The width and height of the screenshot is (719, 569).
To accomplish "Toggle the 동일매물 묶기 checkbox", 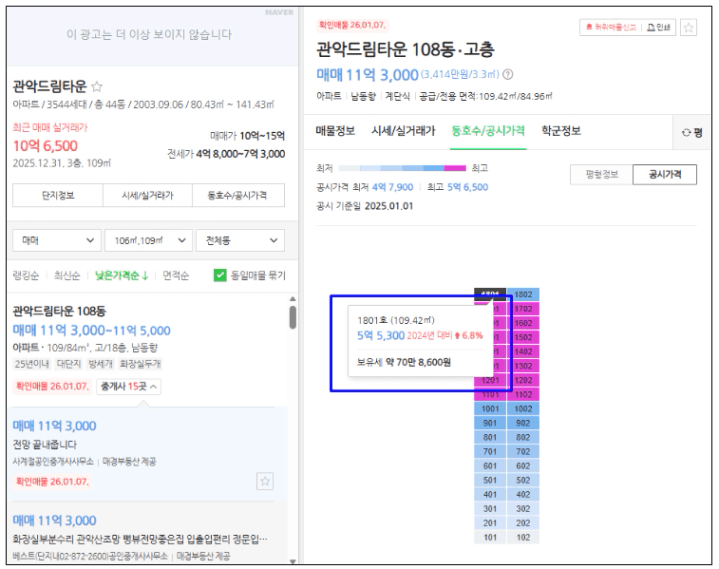I will [x=219, y=274].
